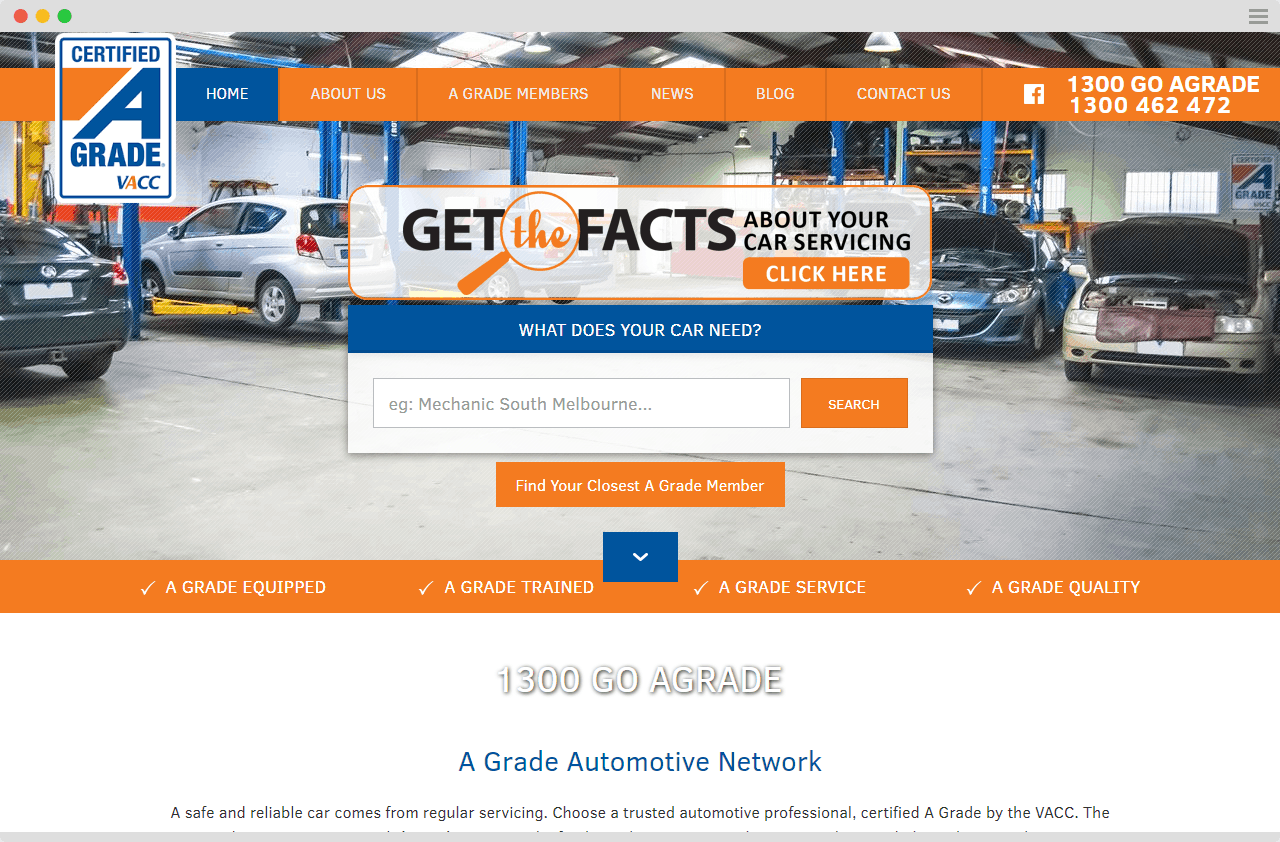Open the browser hamburger menu icon
Viewport: 1280px width, 842px height.
[x=1258, y=16]
